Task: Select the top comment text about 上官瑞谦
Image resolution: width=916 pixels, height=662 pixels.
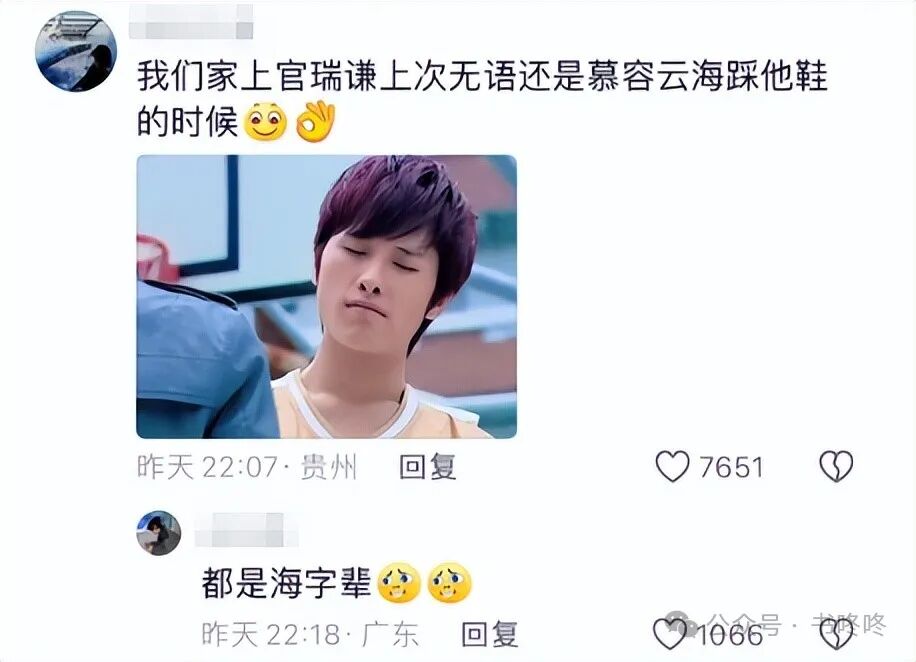Action: [x=482, y=99]
